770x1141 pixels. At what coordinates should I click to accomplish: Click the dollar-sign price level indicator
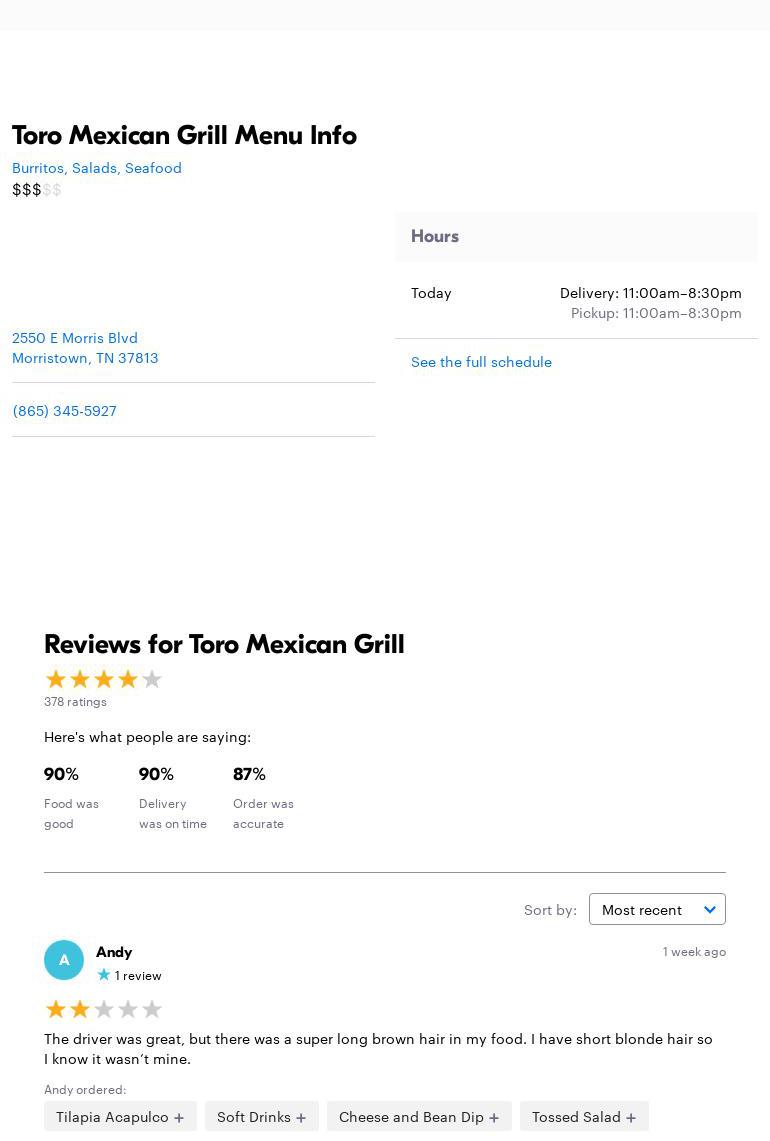(x=36, y=190)
